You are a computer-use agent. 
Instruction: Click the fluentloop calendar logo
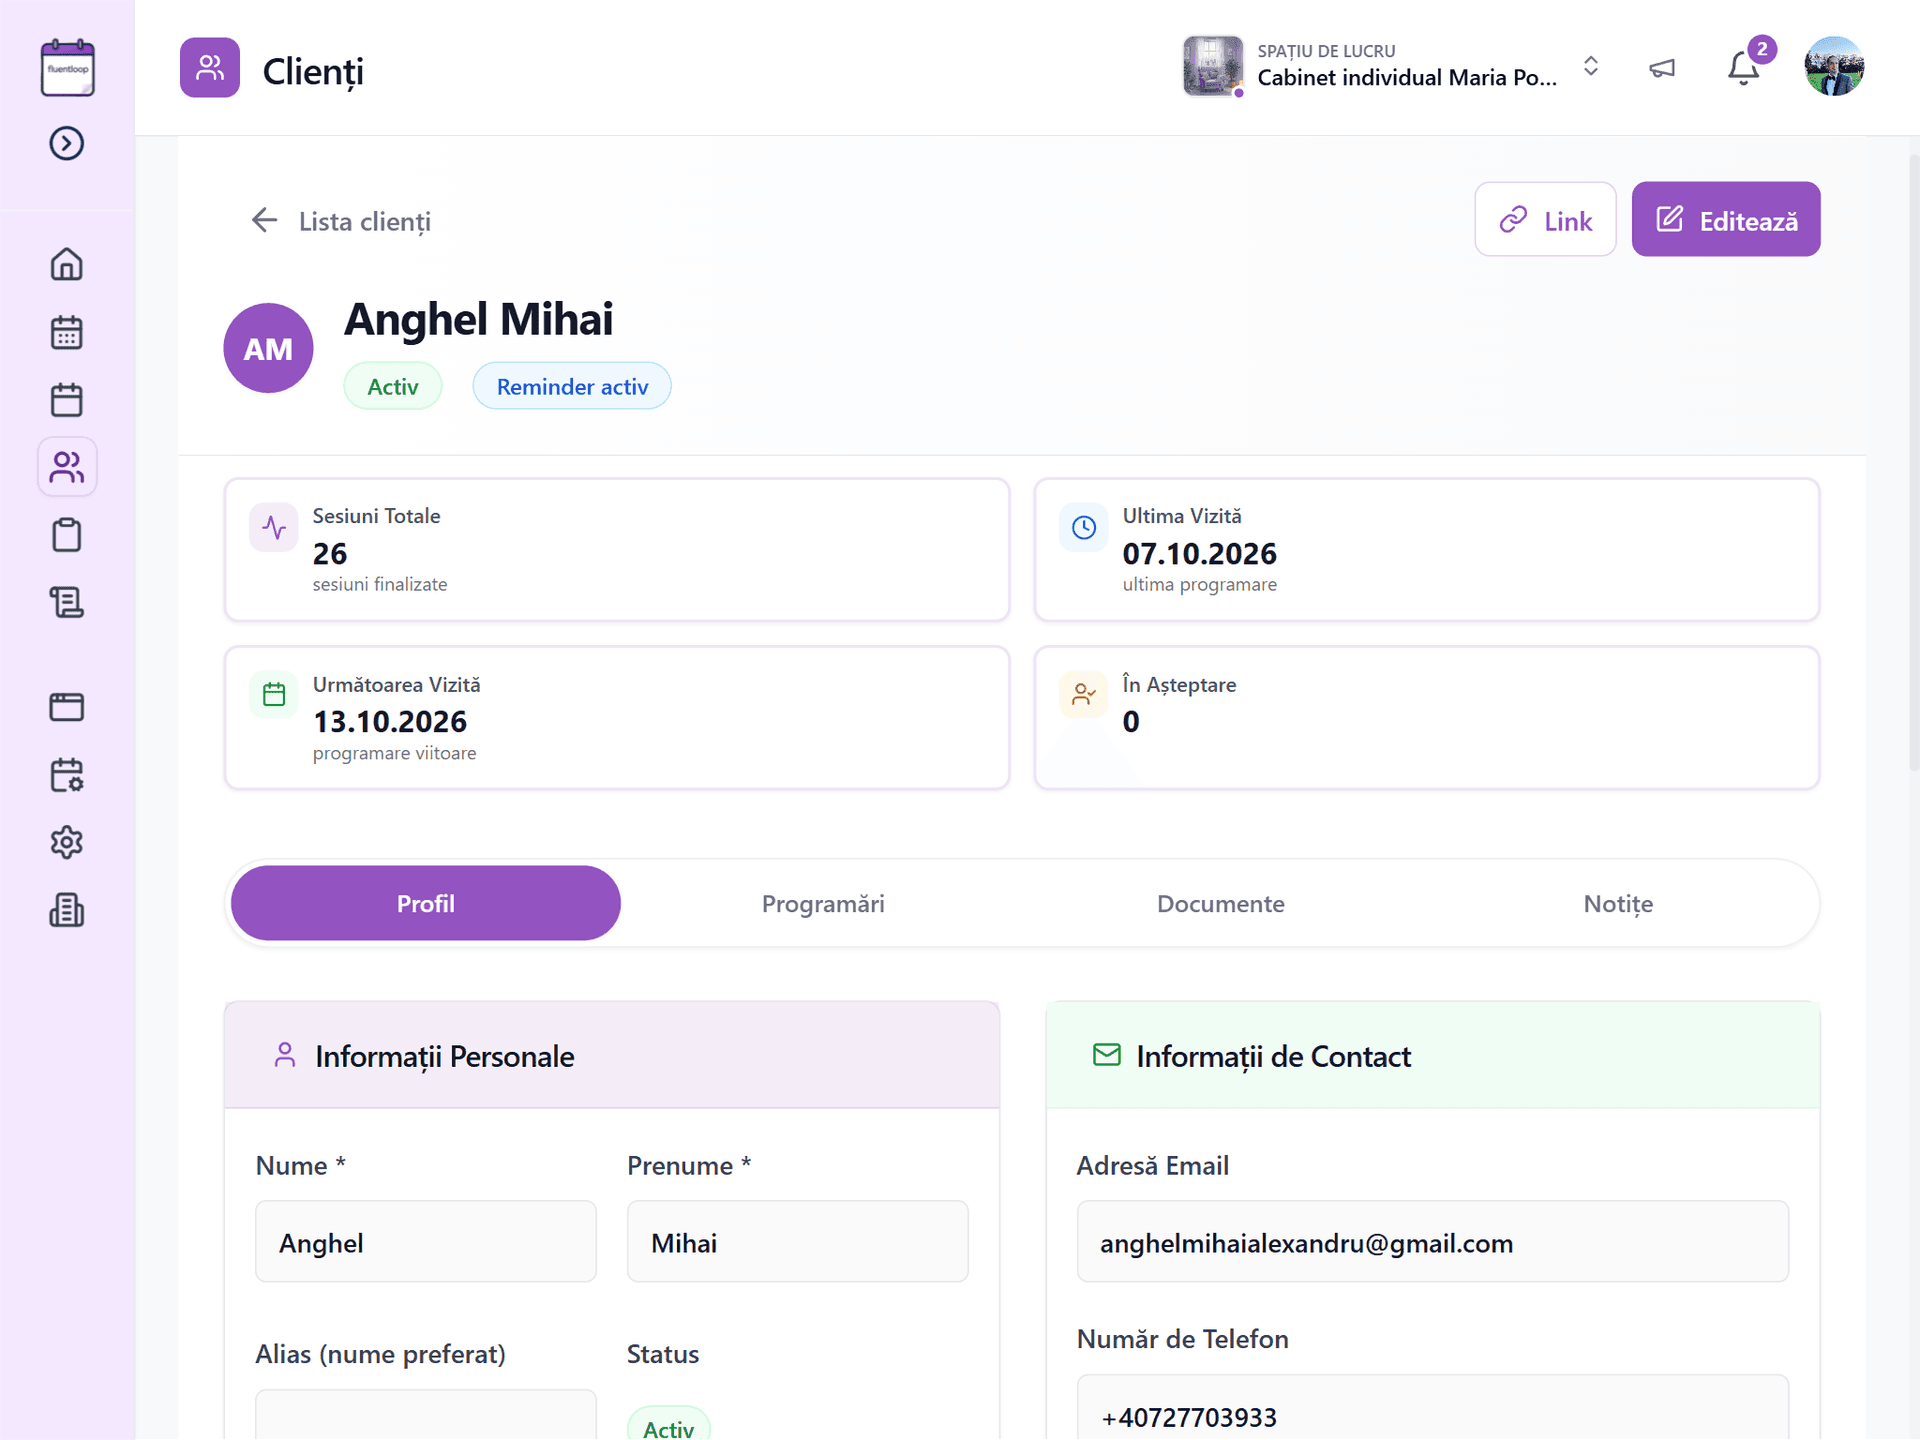pos(67,68)
